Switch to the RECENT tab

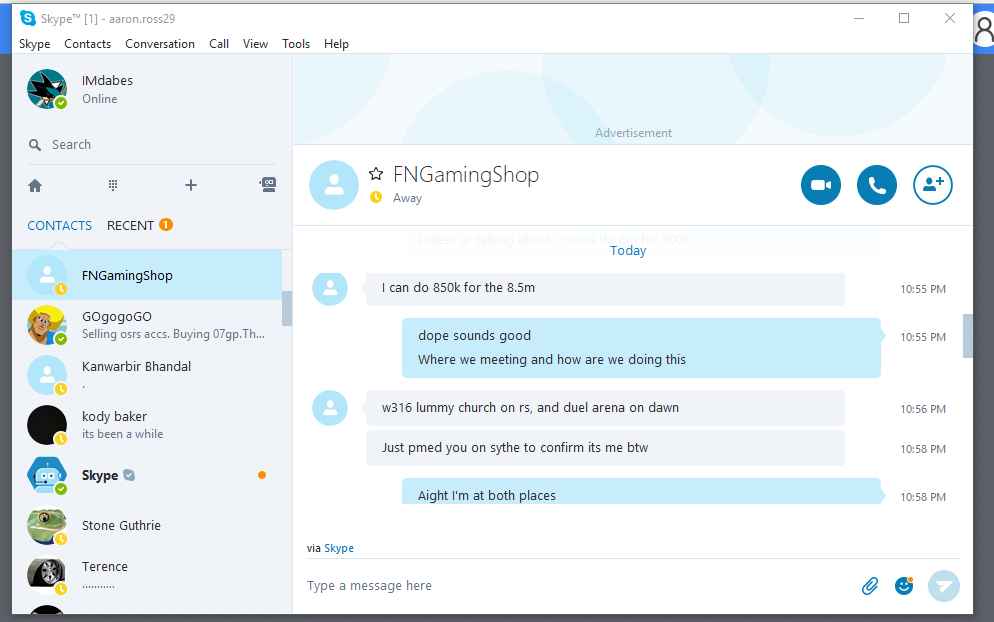[130, 226]
